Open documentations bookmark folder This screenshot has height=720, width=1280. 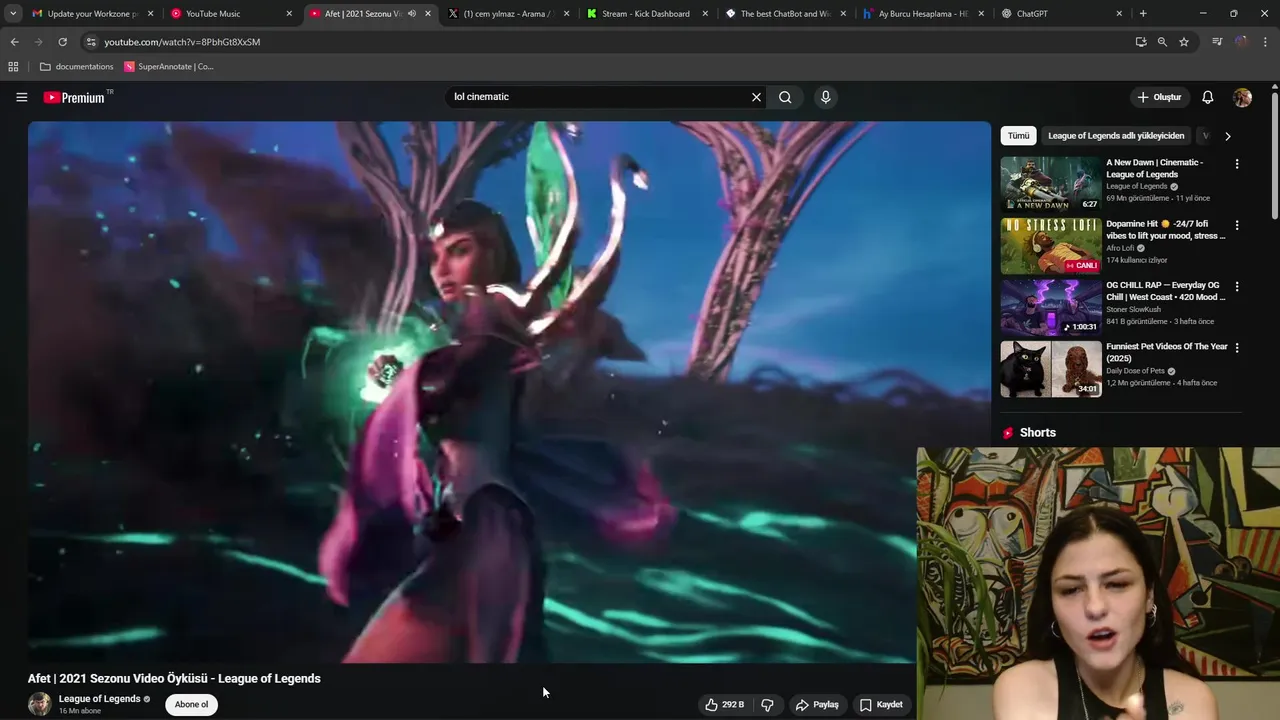(77, 67)
